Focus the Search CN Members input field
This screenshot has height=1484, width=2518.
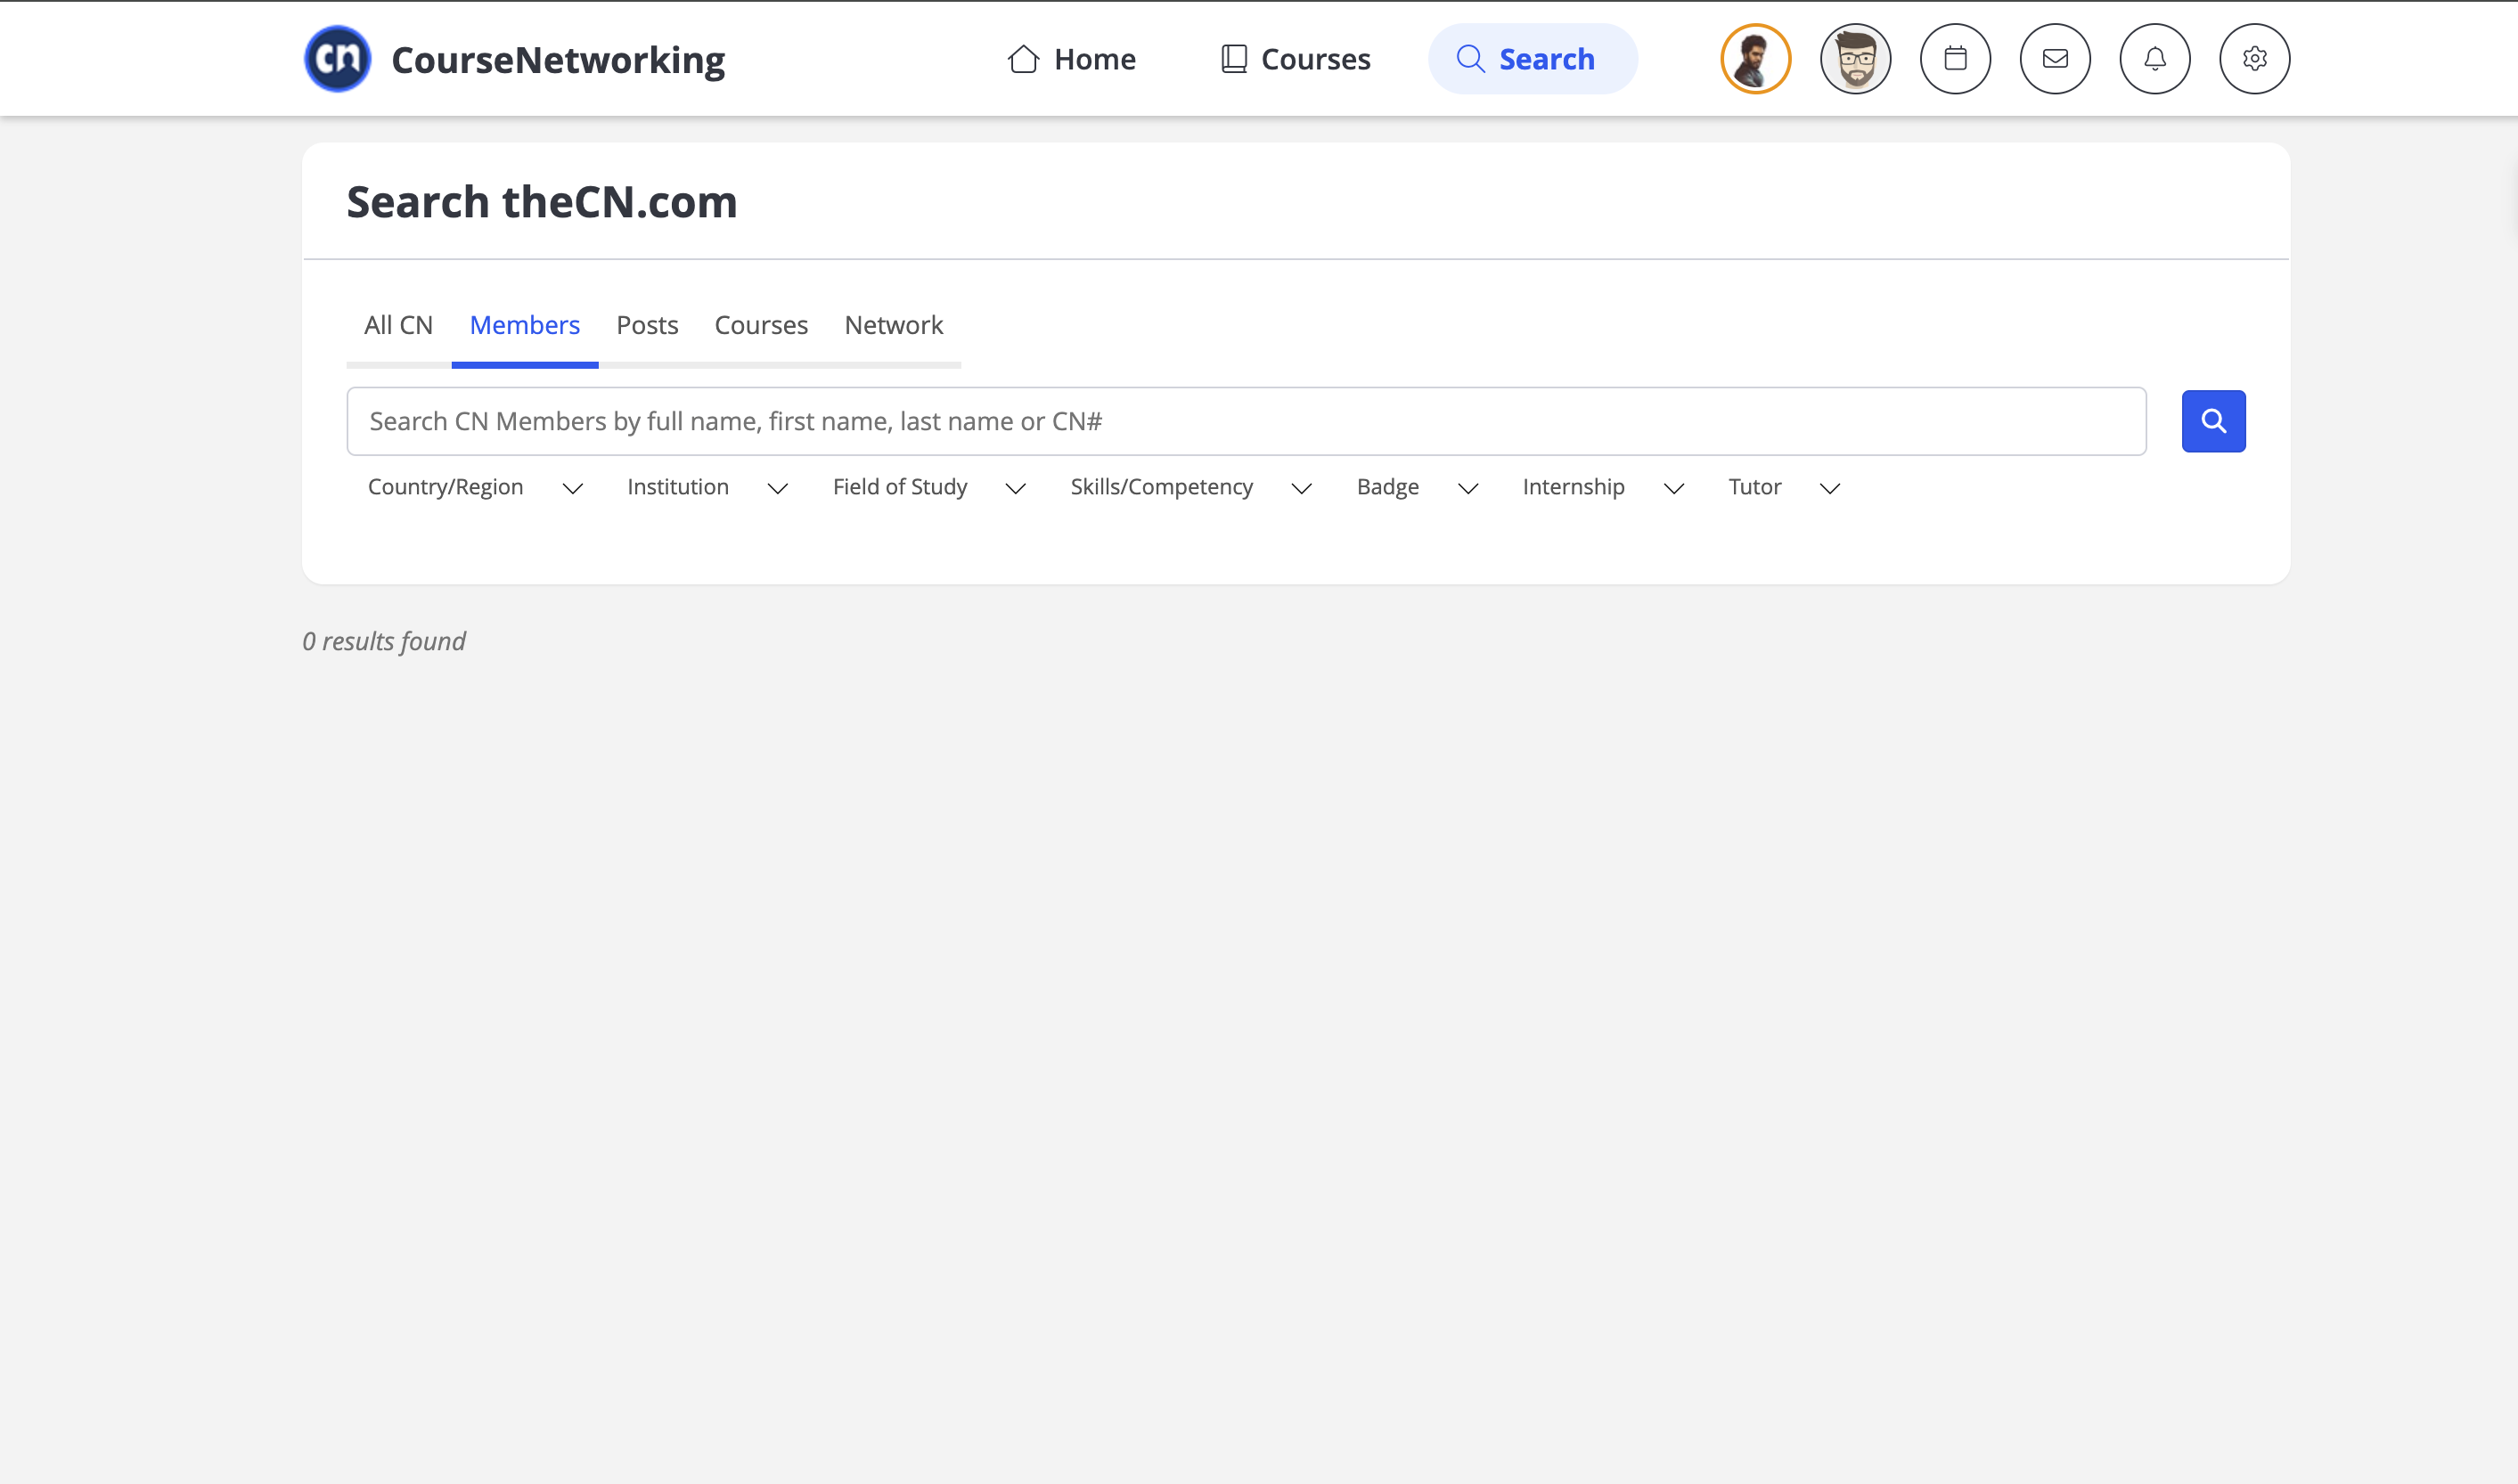(x=1246, y=421)
